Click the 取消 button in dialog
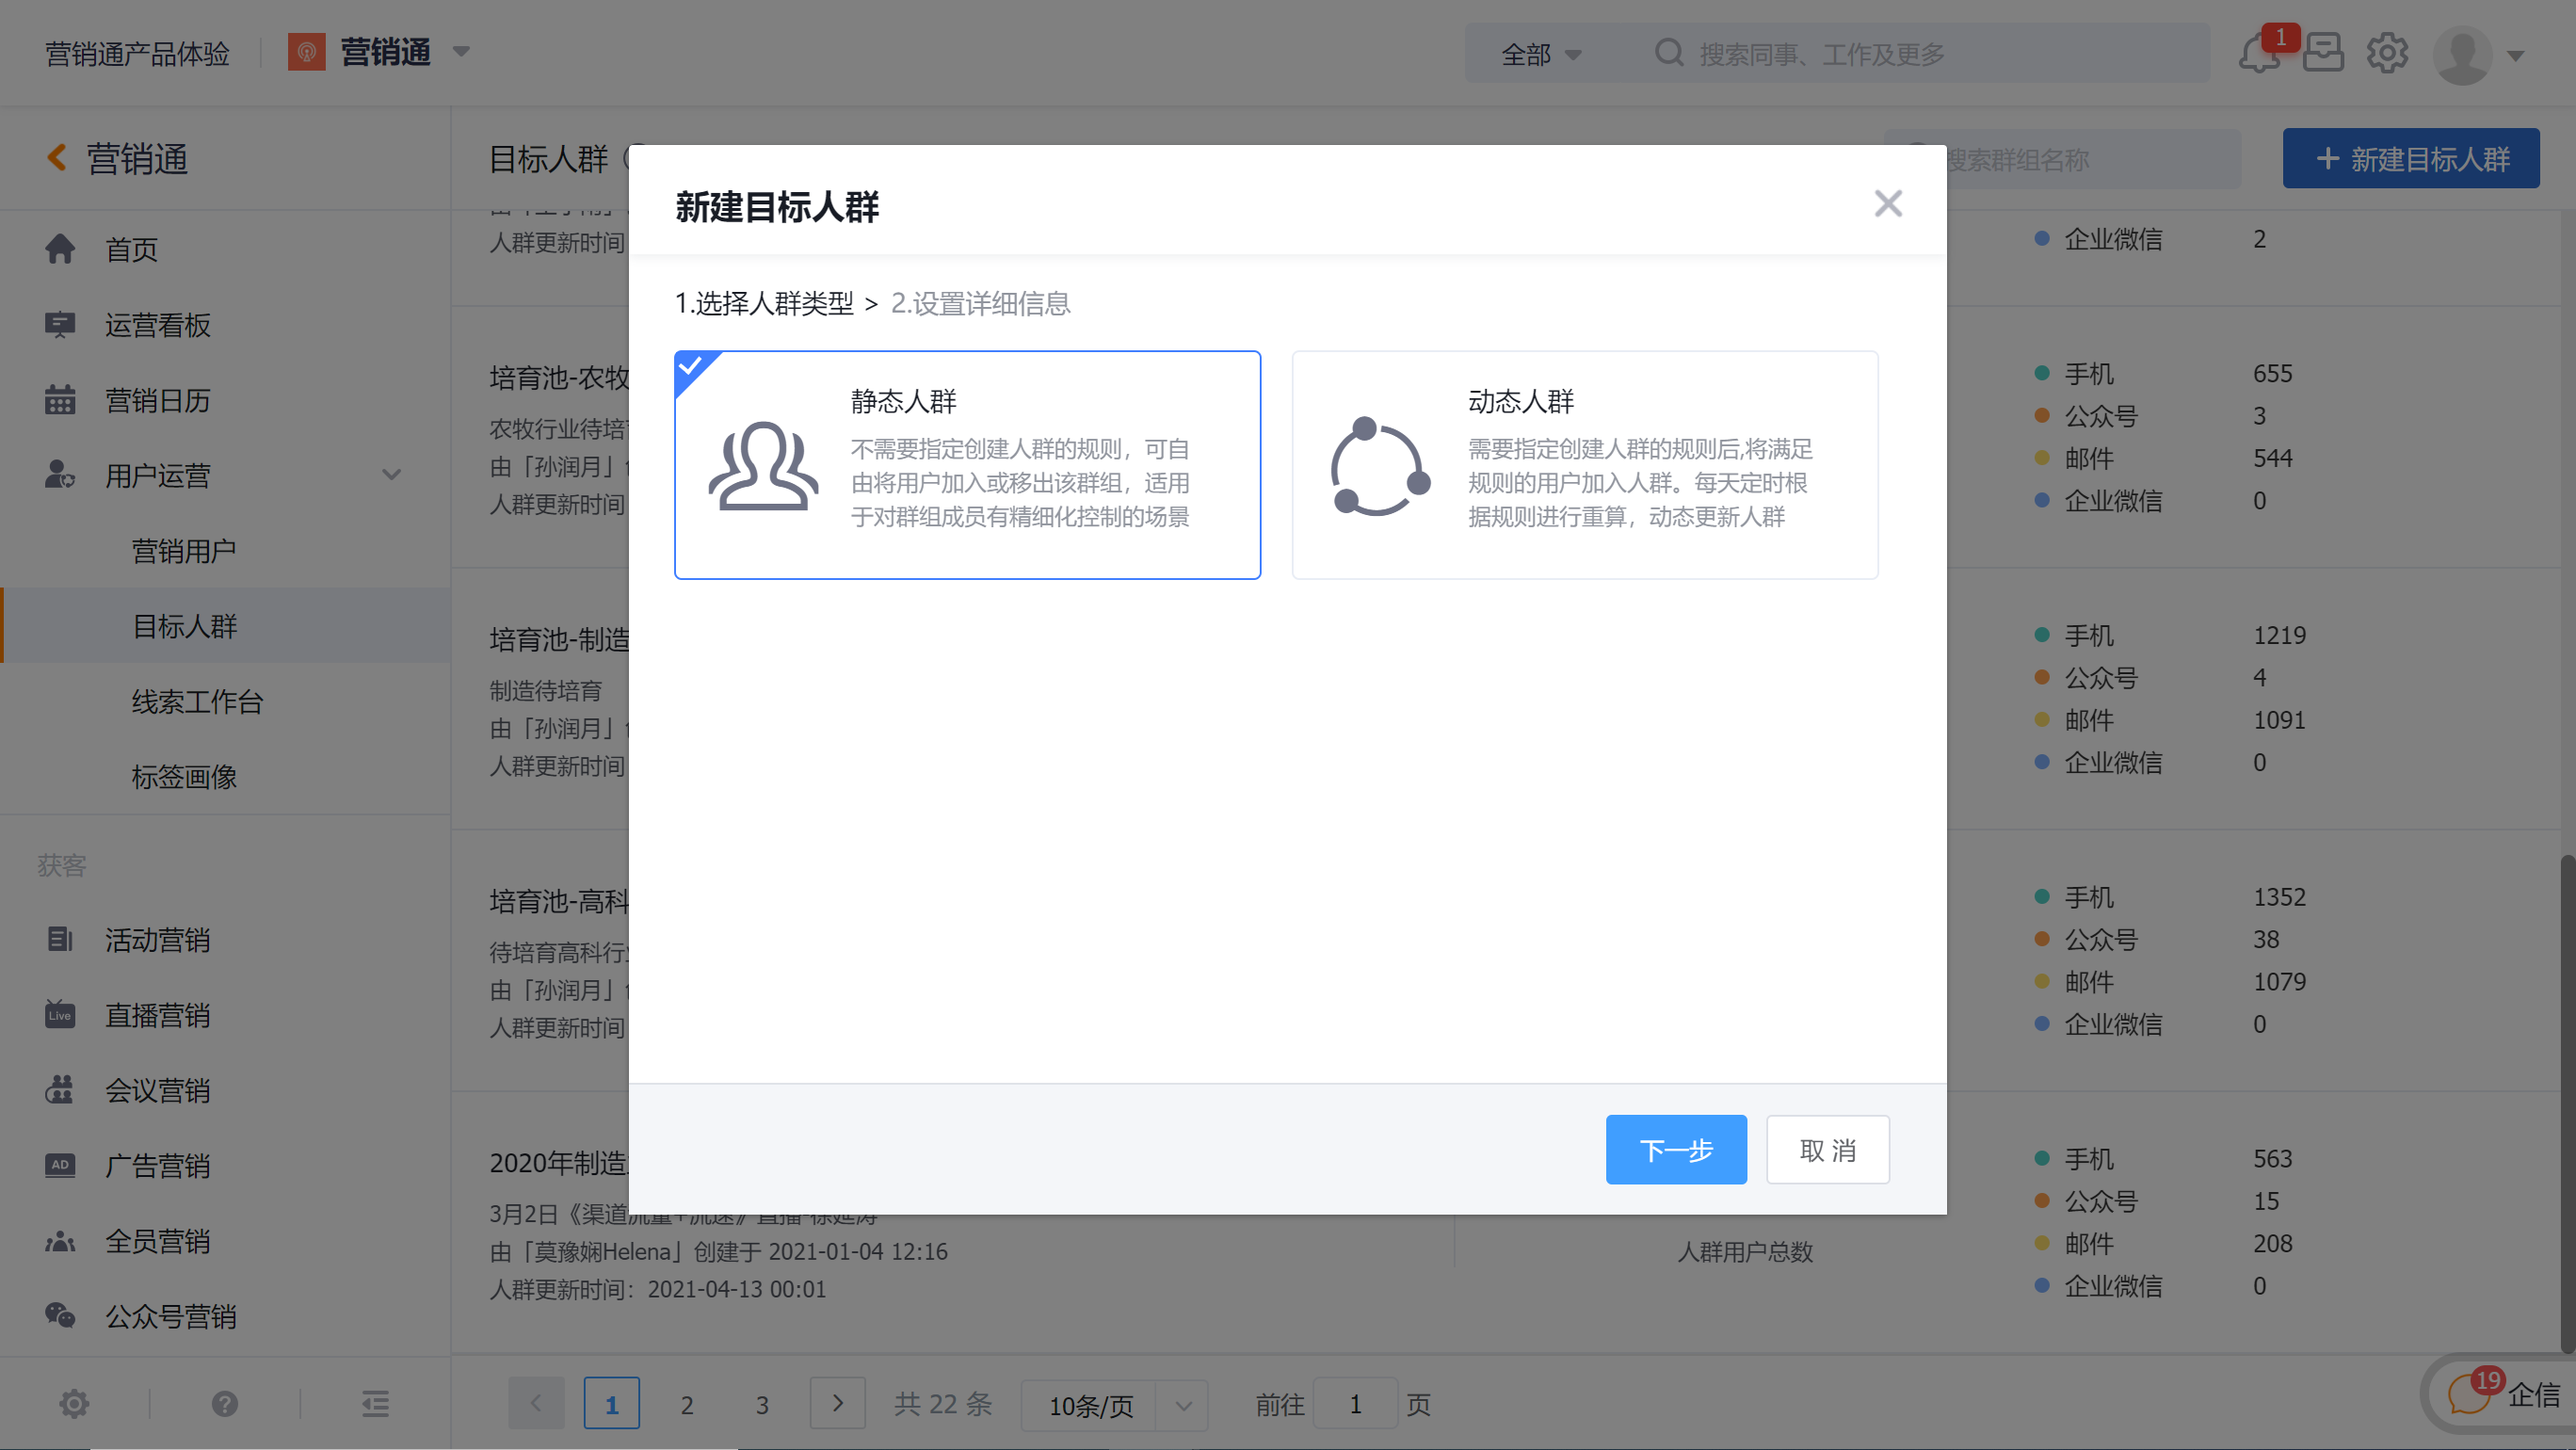Screen dimensions: 2576x1450 (1827, 1149)
